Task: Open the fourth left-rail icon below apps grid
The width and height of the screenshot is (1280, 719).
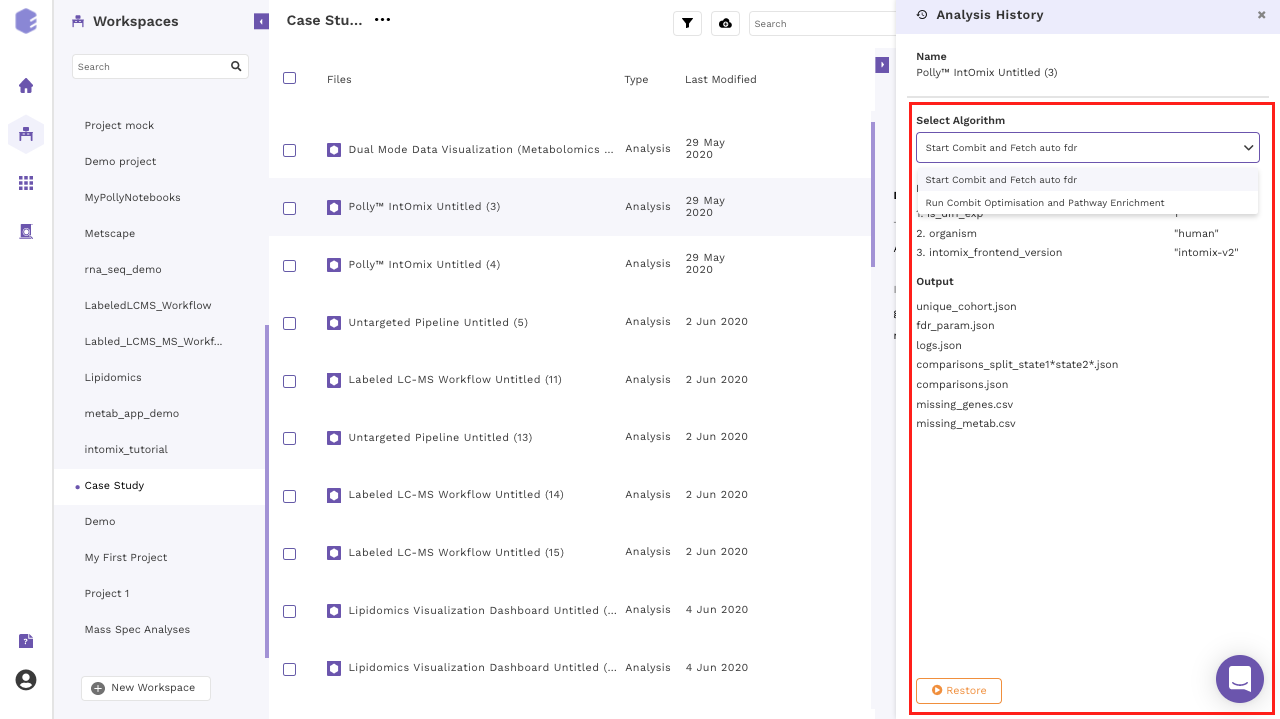Action: (26, 231)
